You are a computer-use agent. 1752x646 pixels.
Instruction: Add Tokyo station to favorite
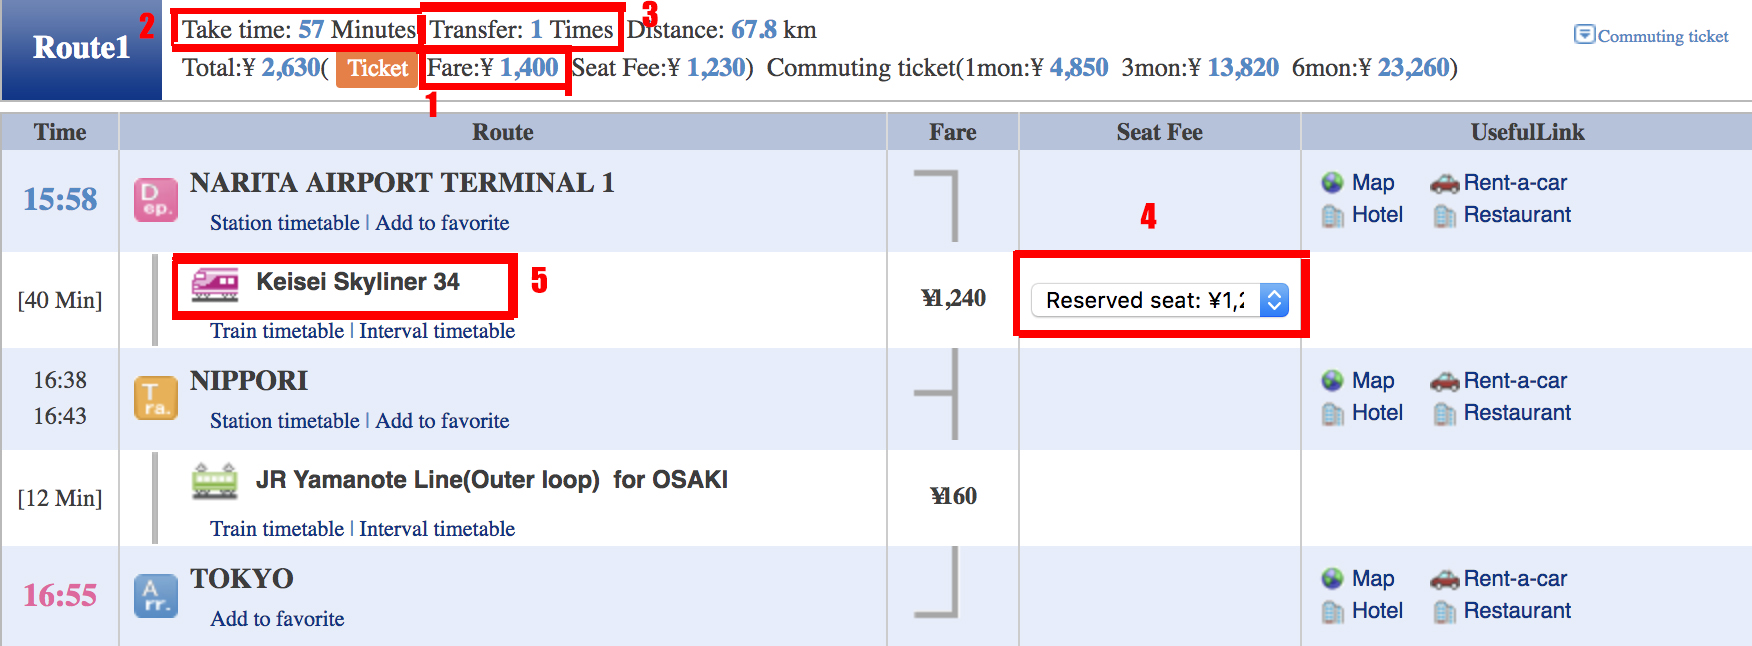tap(277, 619)
